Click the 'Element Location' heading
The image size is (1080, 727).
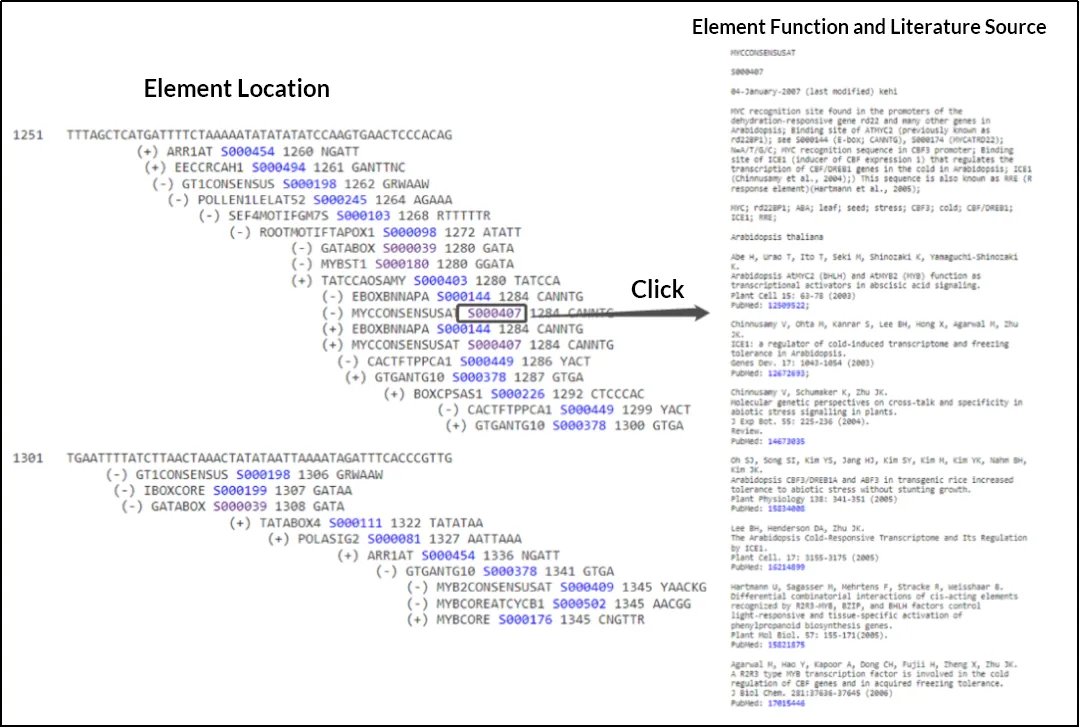point(236,88)
